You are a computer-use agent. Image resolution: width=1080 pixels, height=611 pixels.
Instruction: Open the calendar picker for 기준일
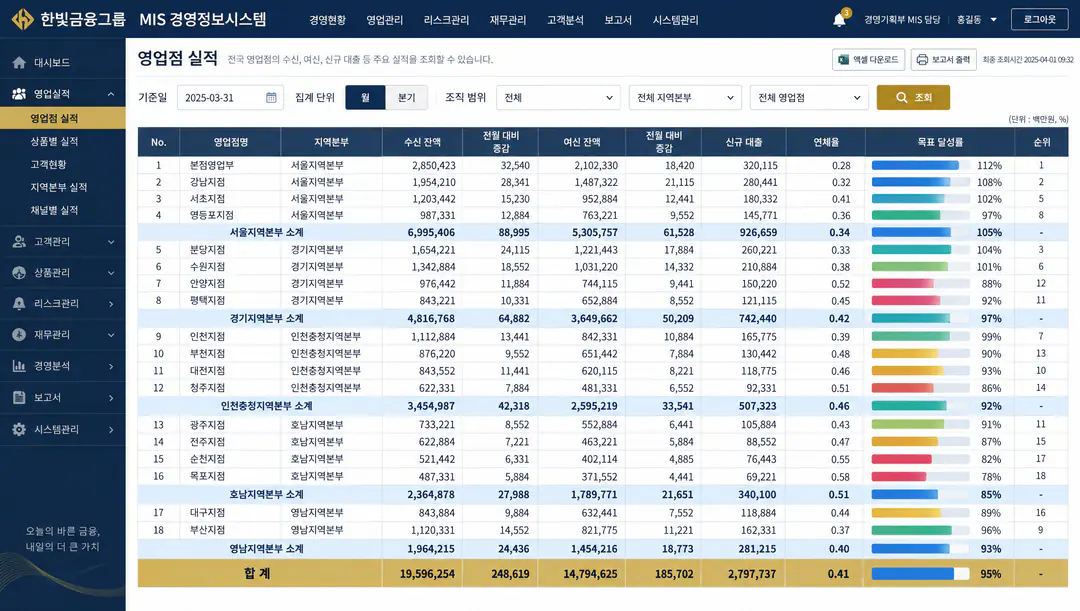click(x=271, y=98)
